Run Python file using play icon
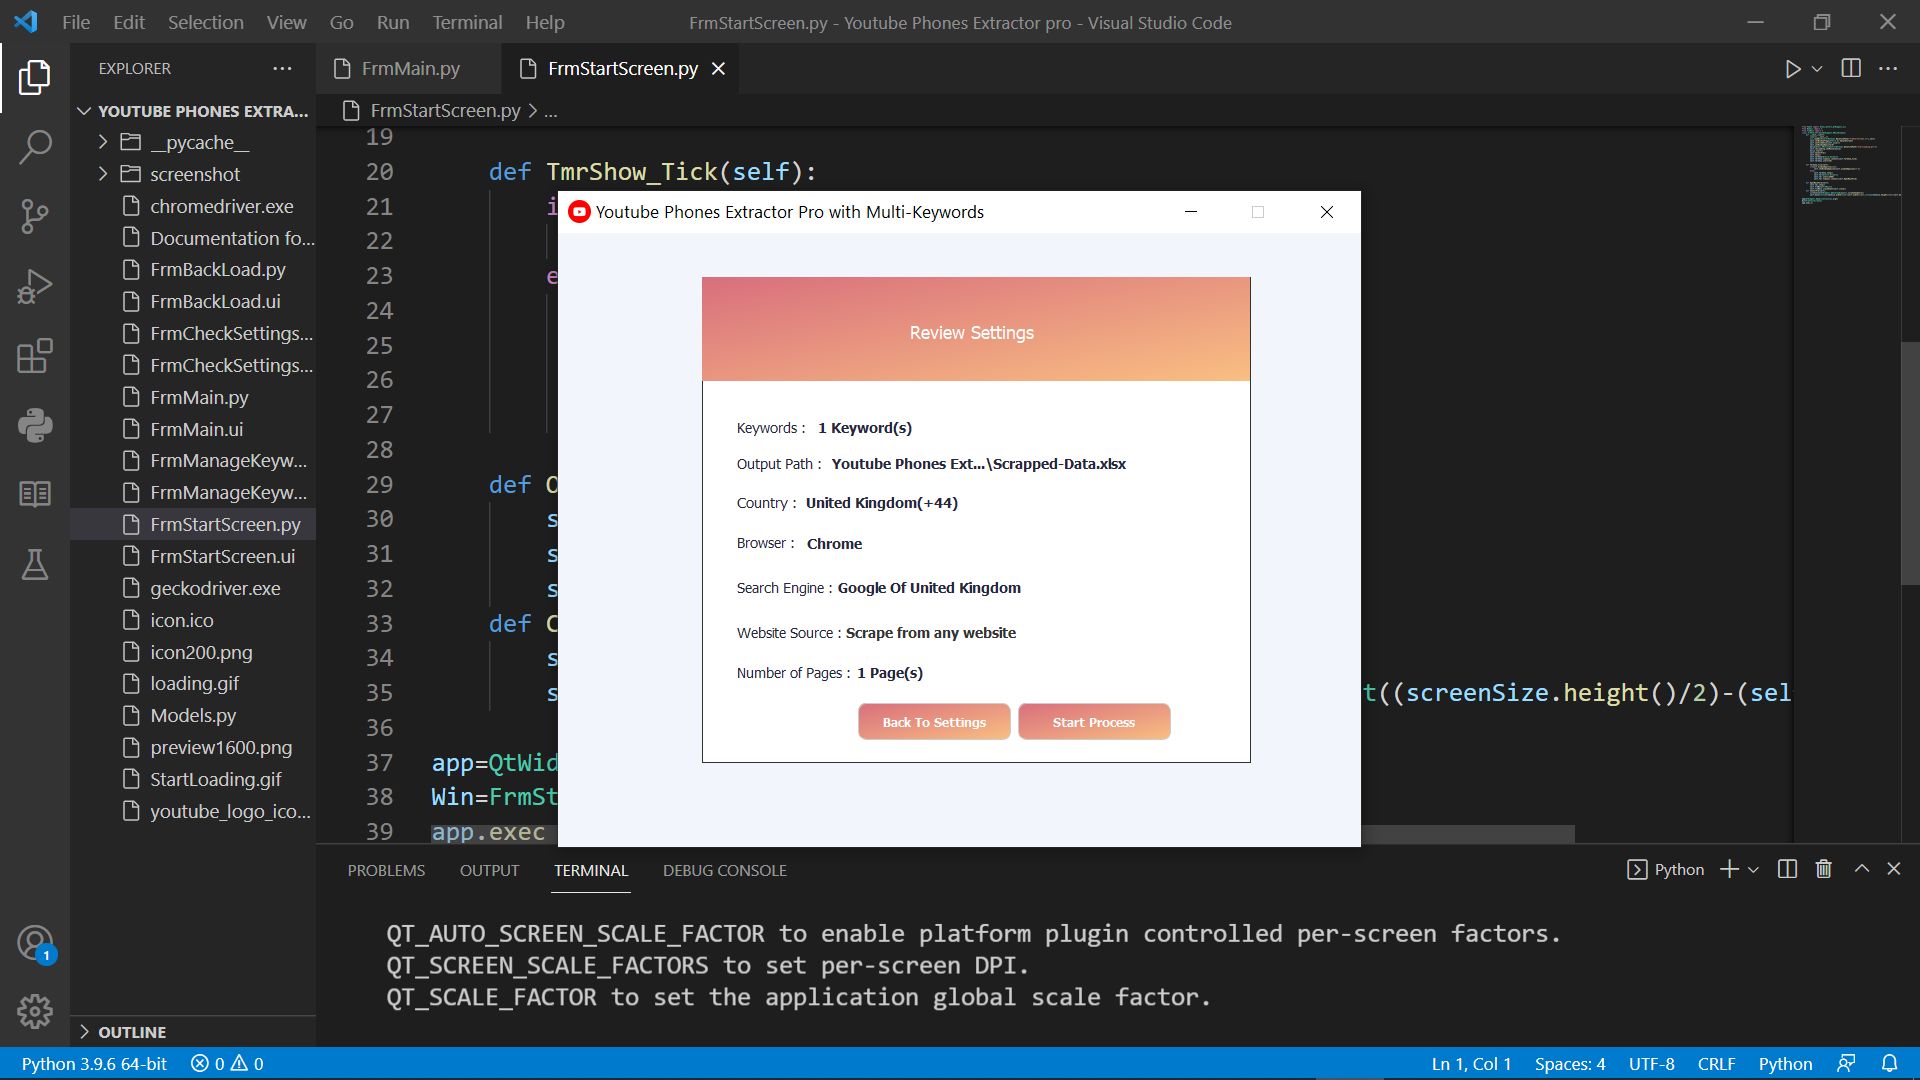Viewport: 1920px width, 1080px height. 1792,69
